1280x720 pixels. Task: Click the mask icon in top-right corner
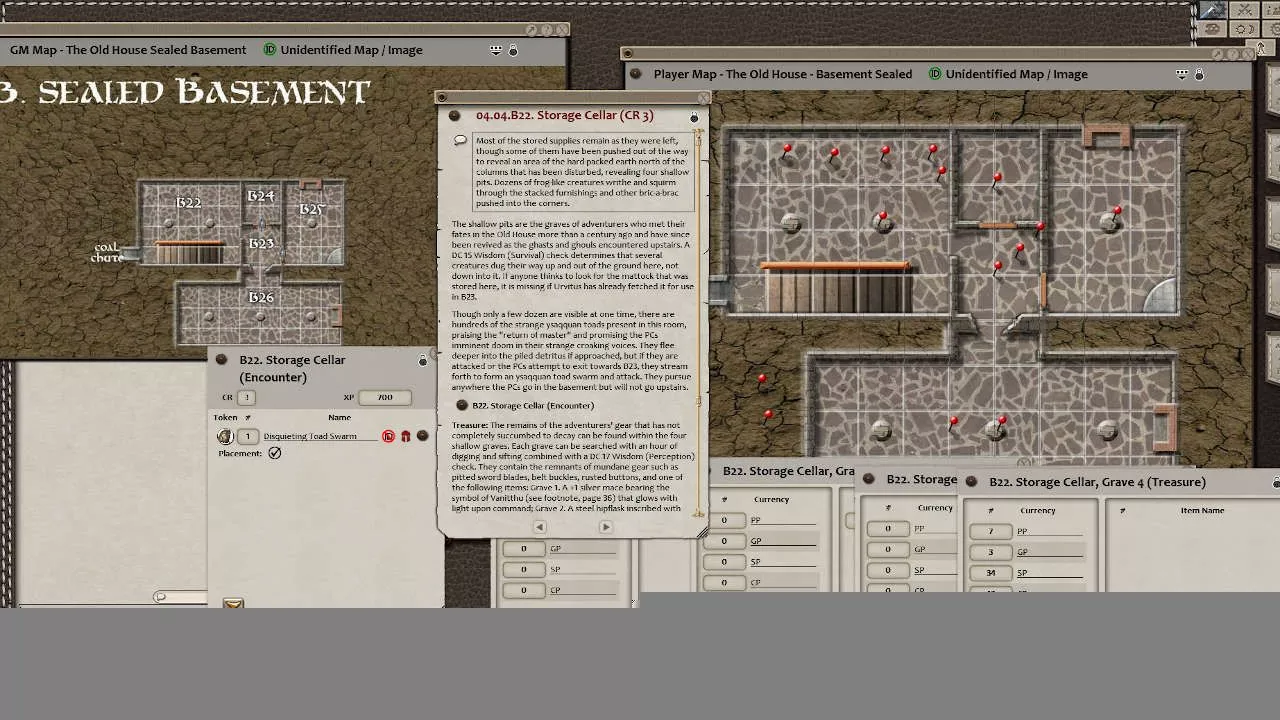click(x=1212, y=29)
